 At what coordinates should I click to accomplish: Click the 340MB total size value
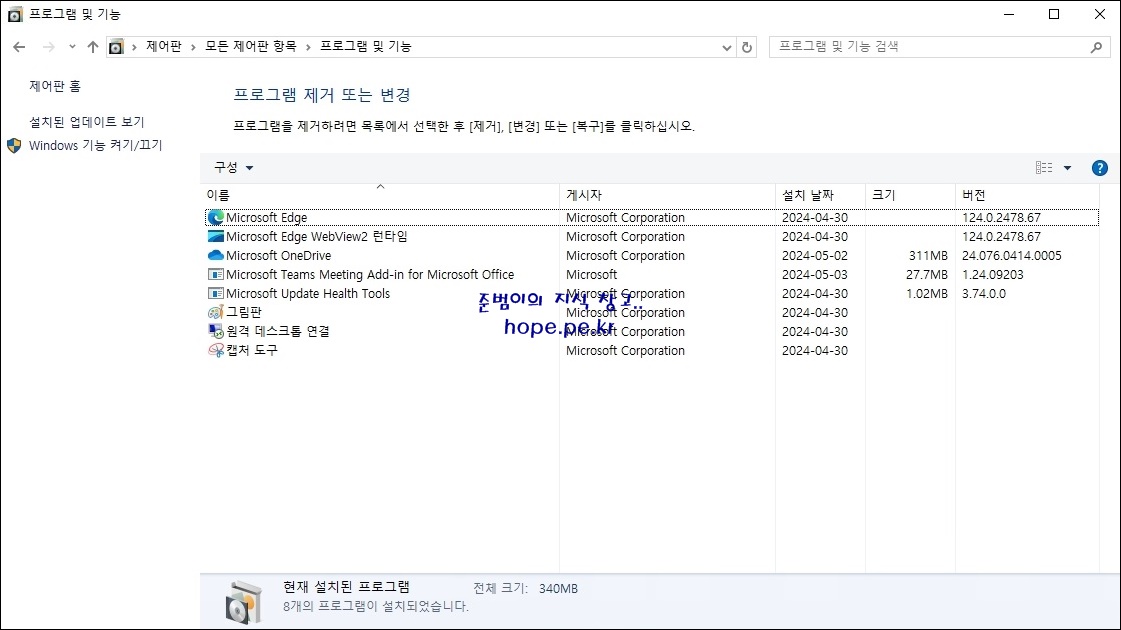[x=558, y=589]
